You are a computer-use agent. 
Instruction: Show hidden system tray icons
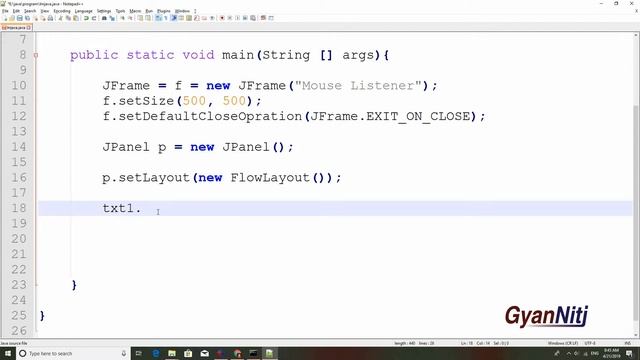coord(568,353)
